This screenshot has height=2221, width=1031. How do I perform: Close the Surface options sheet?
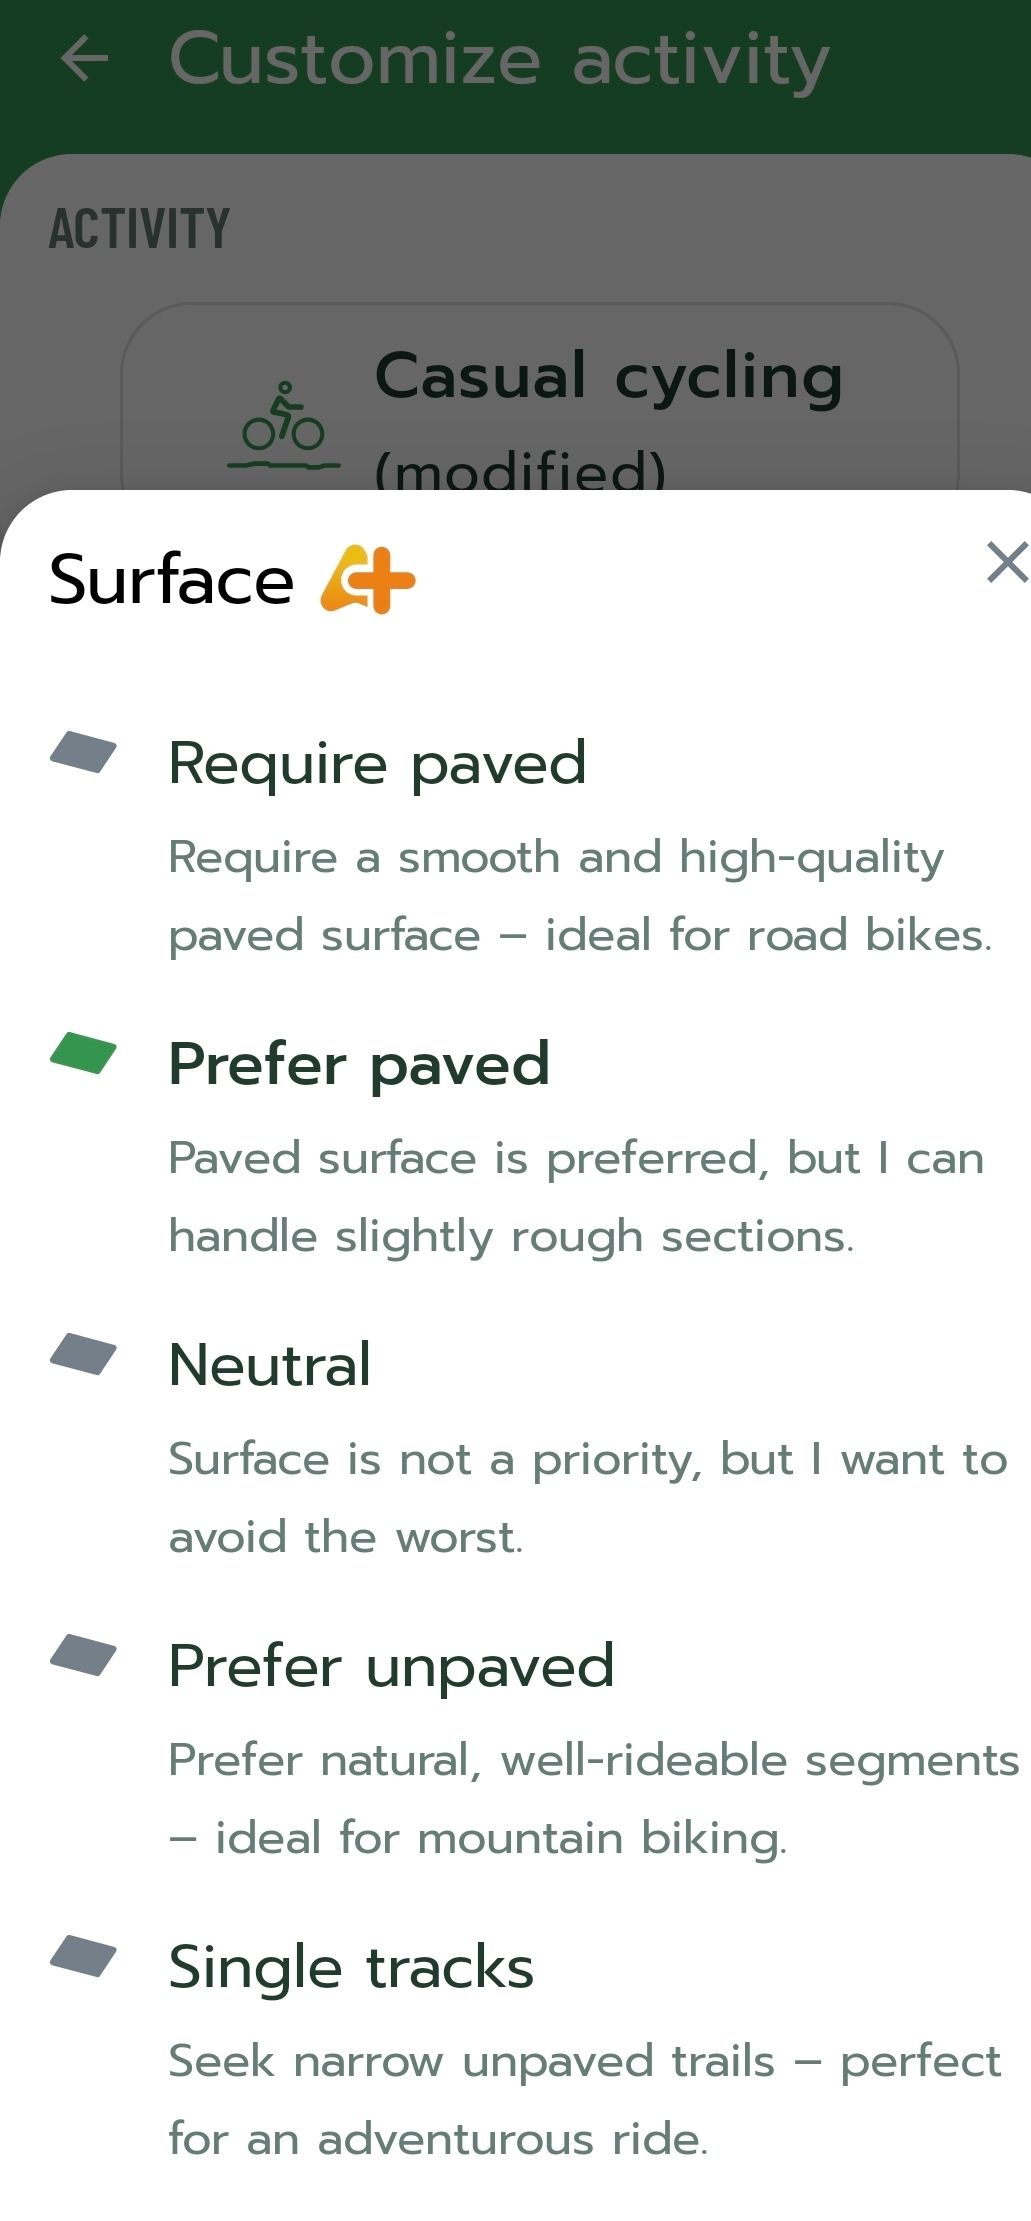1006,562
